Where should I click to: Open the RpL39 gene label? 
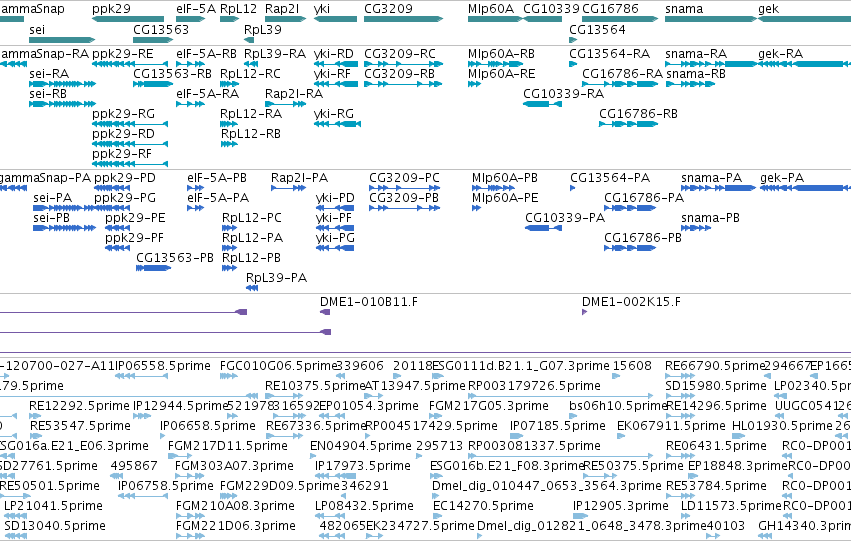263,29
